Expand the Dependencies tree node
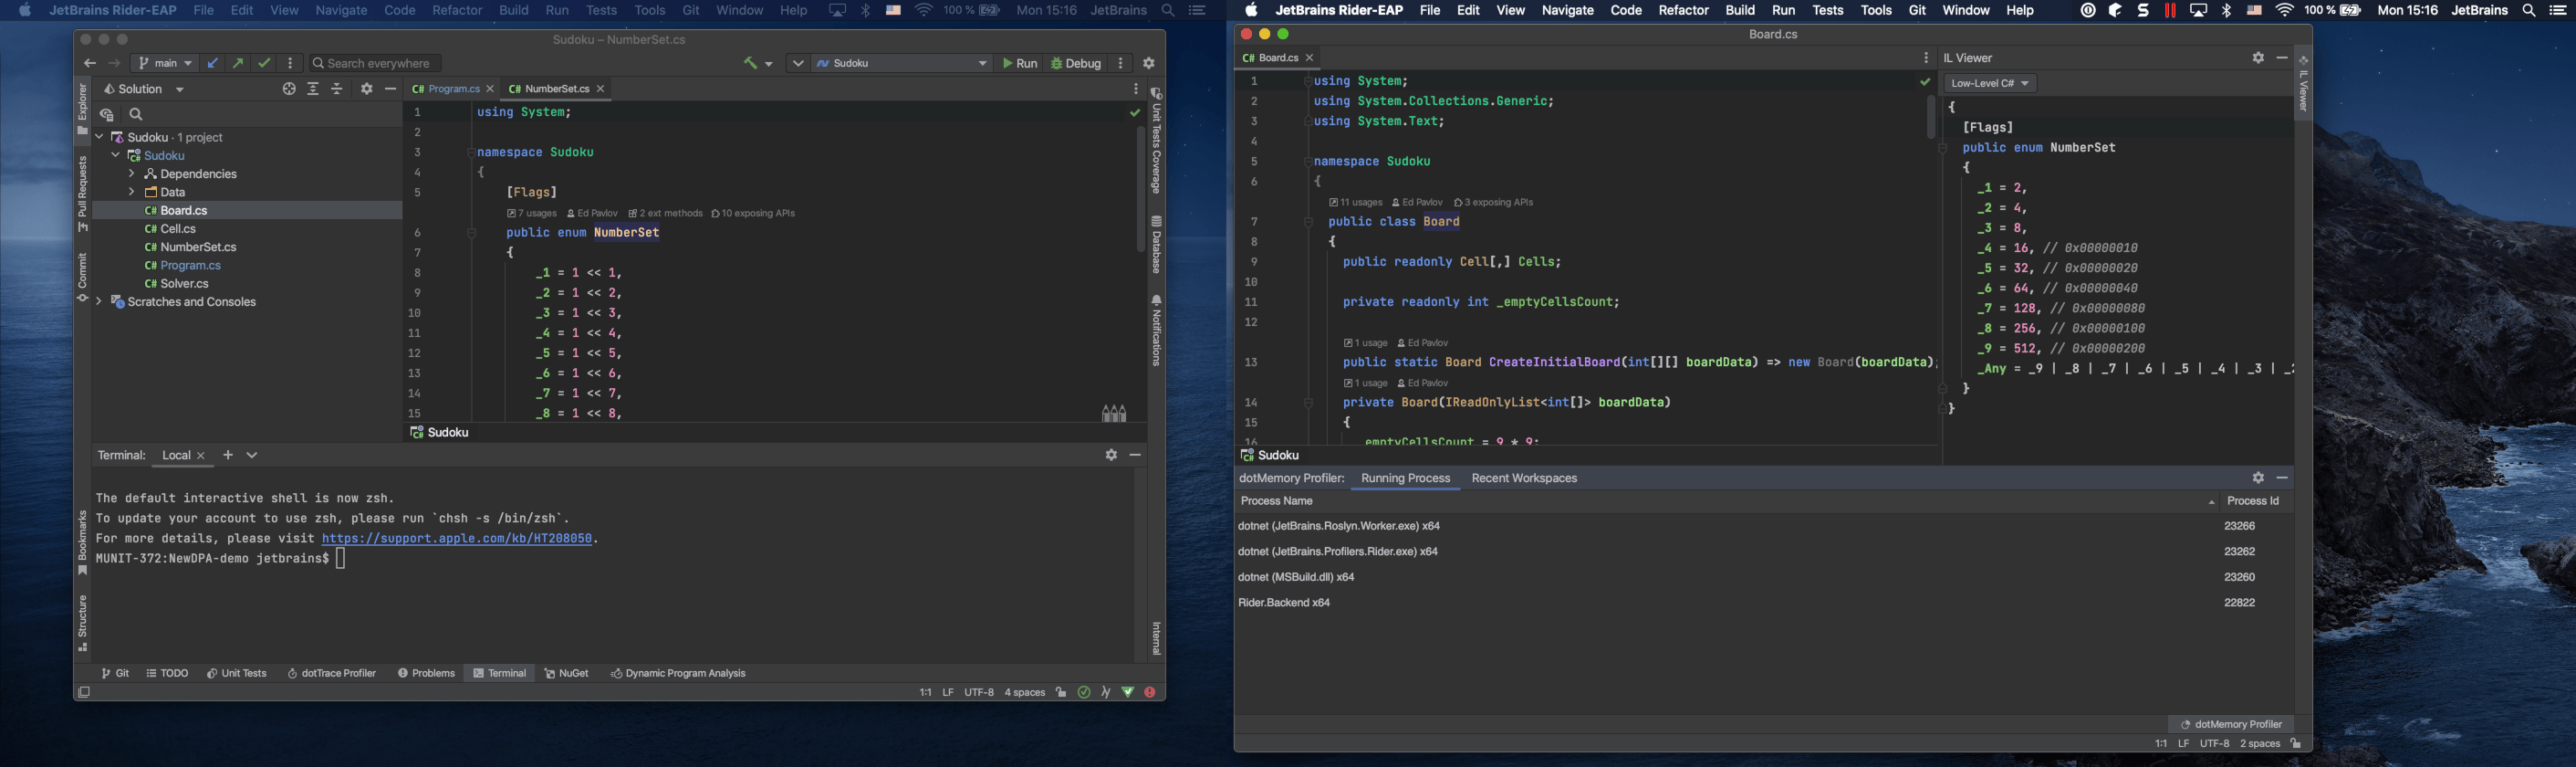 (x=132, y=174)
